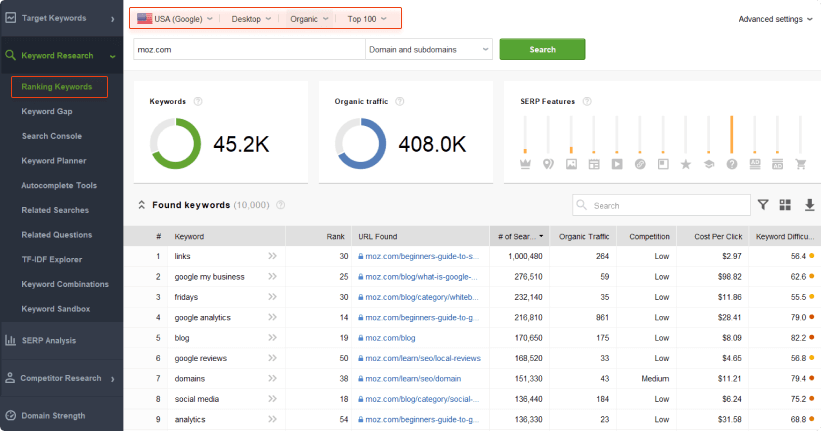Click the Keywords green donut chart
Image resolution: width=821 pixels, height=431 pixels.
point(175,143)
